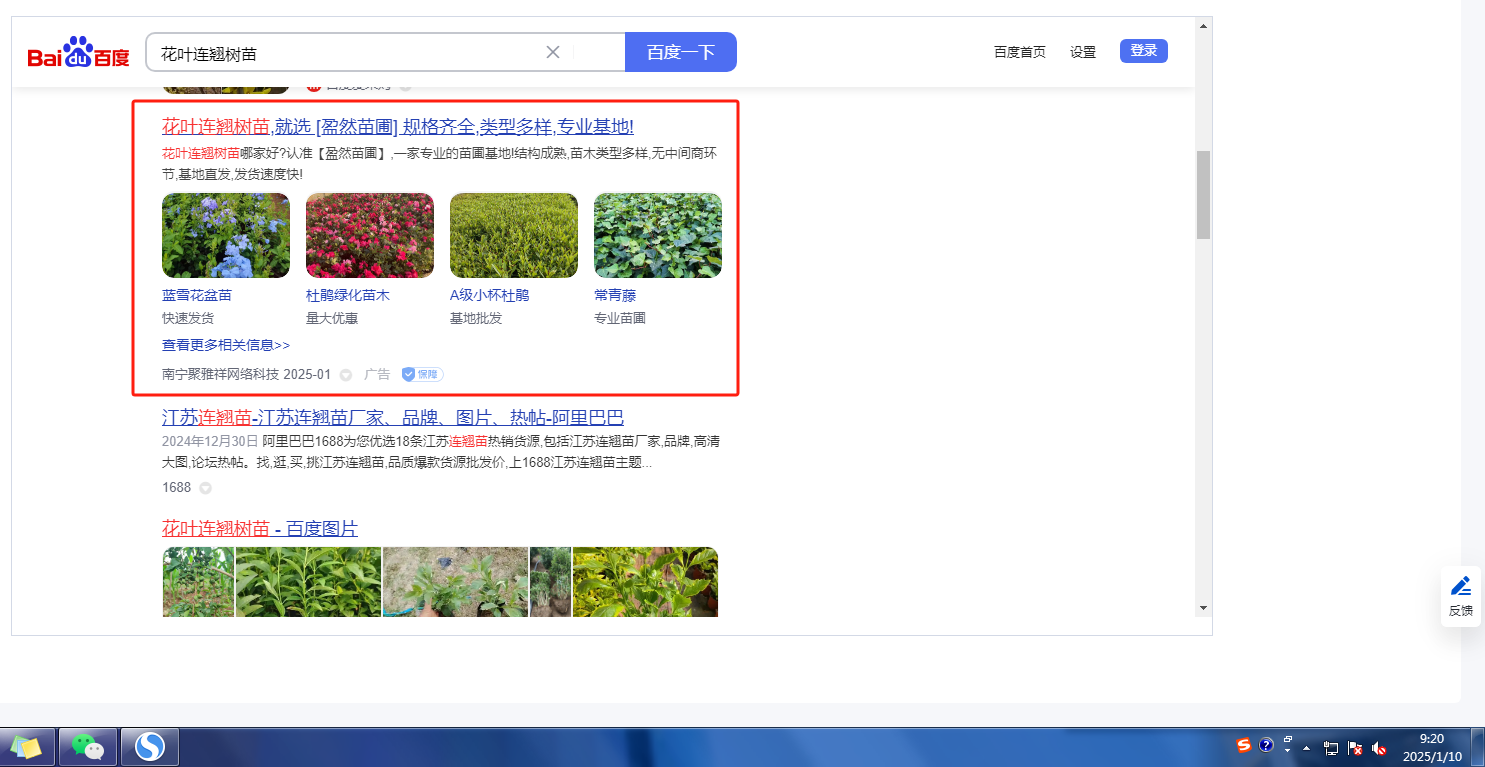Click the muted volume speaker icon

coord(1379,748)
